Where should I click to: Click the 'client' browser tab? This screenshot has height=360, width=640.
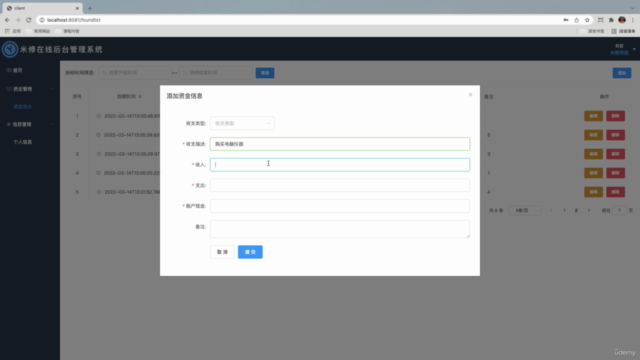pos(41,8)
